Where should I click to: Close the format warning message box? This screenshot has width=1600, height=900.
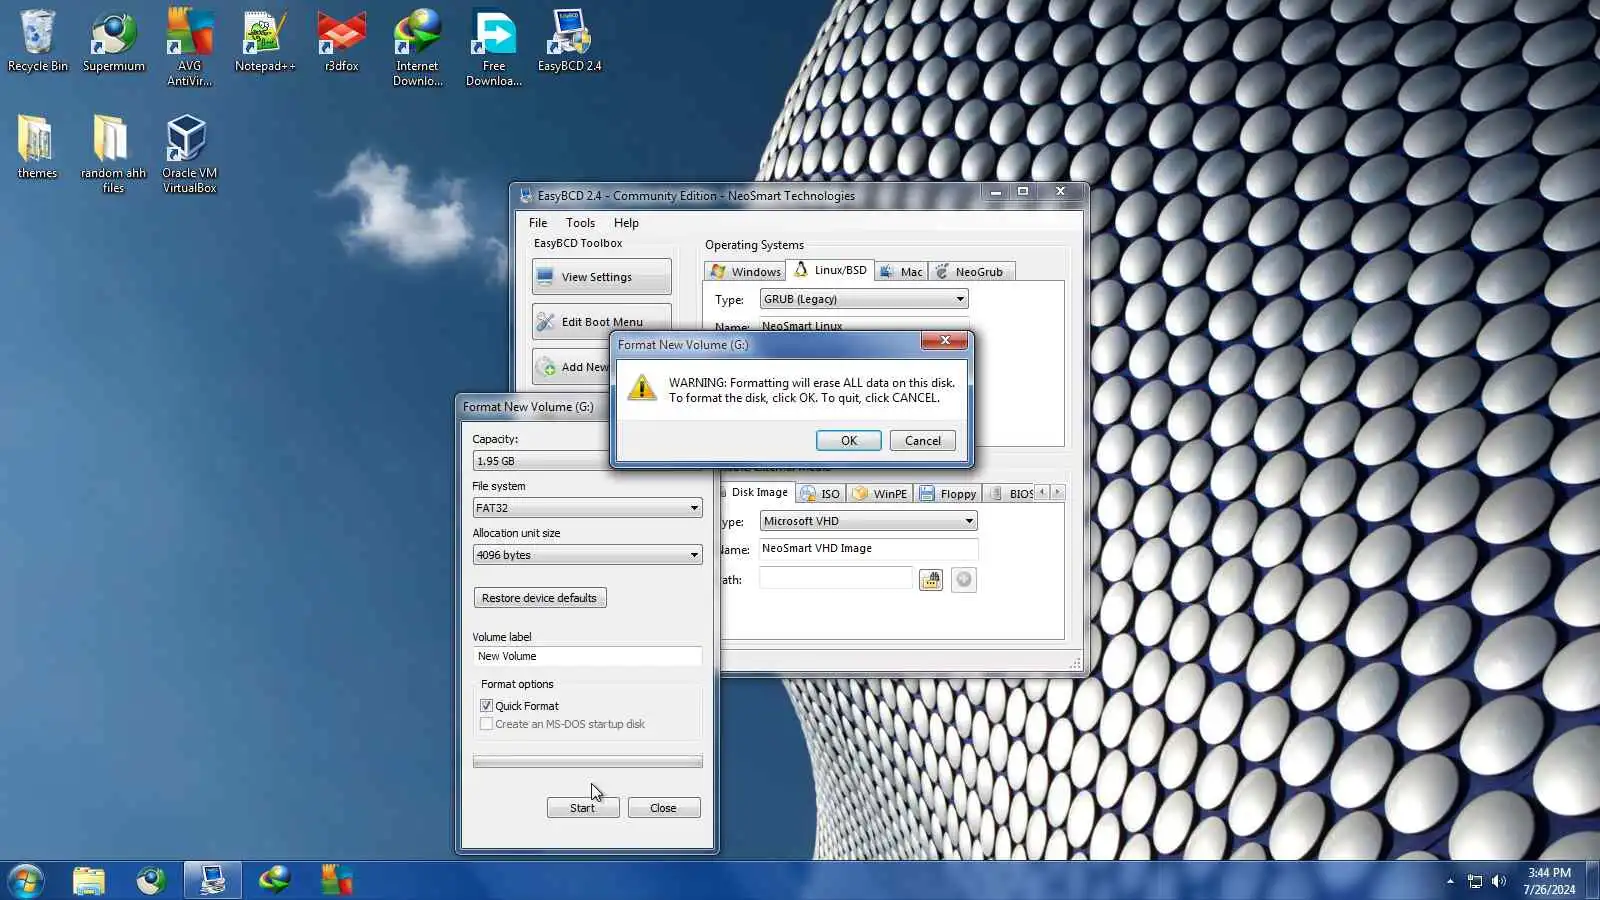pyautogui.click(x=944, y=341)
